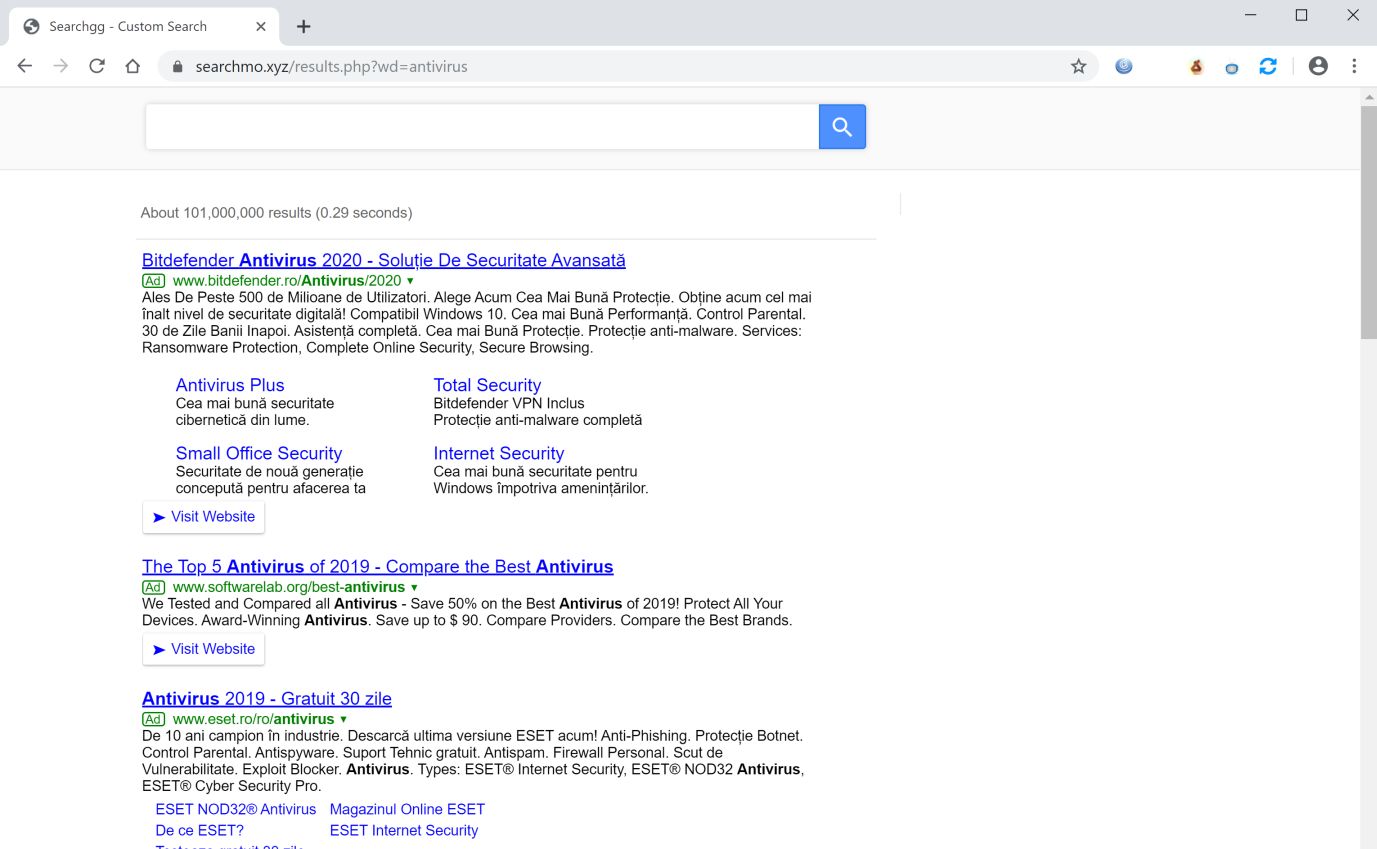Click the scrollbar up arrow
Screen dimensions: 1377x849
(1368, 96)
